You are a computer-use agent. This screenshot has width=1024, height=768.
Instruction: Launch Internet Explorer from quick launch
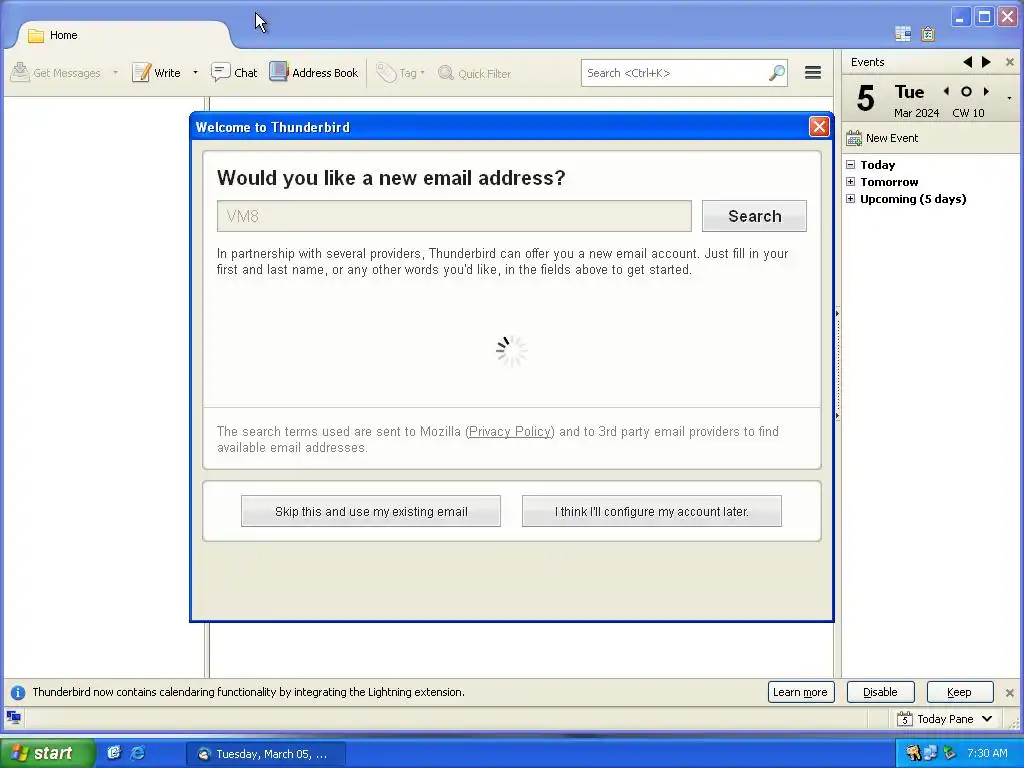pyautogui.click(x=138, y=753)
